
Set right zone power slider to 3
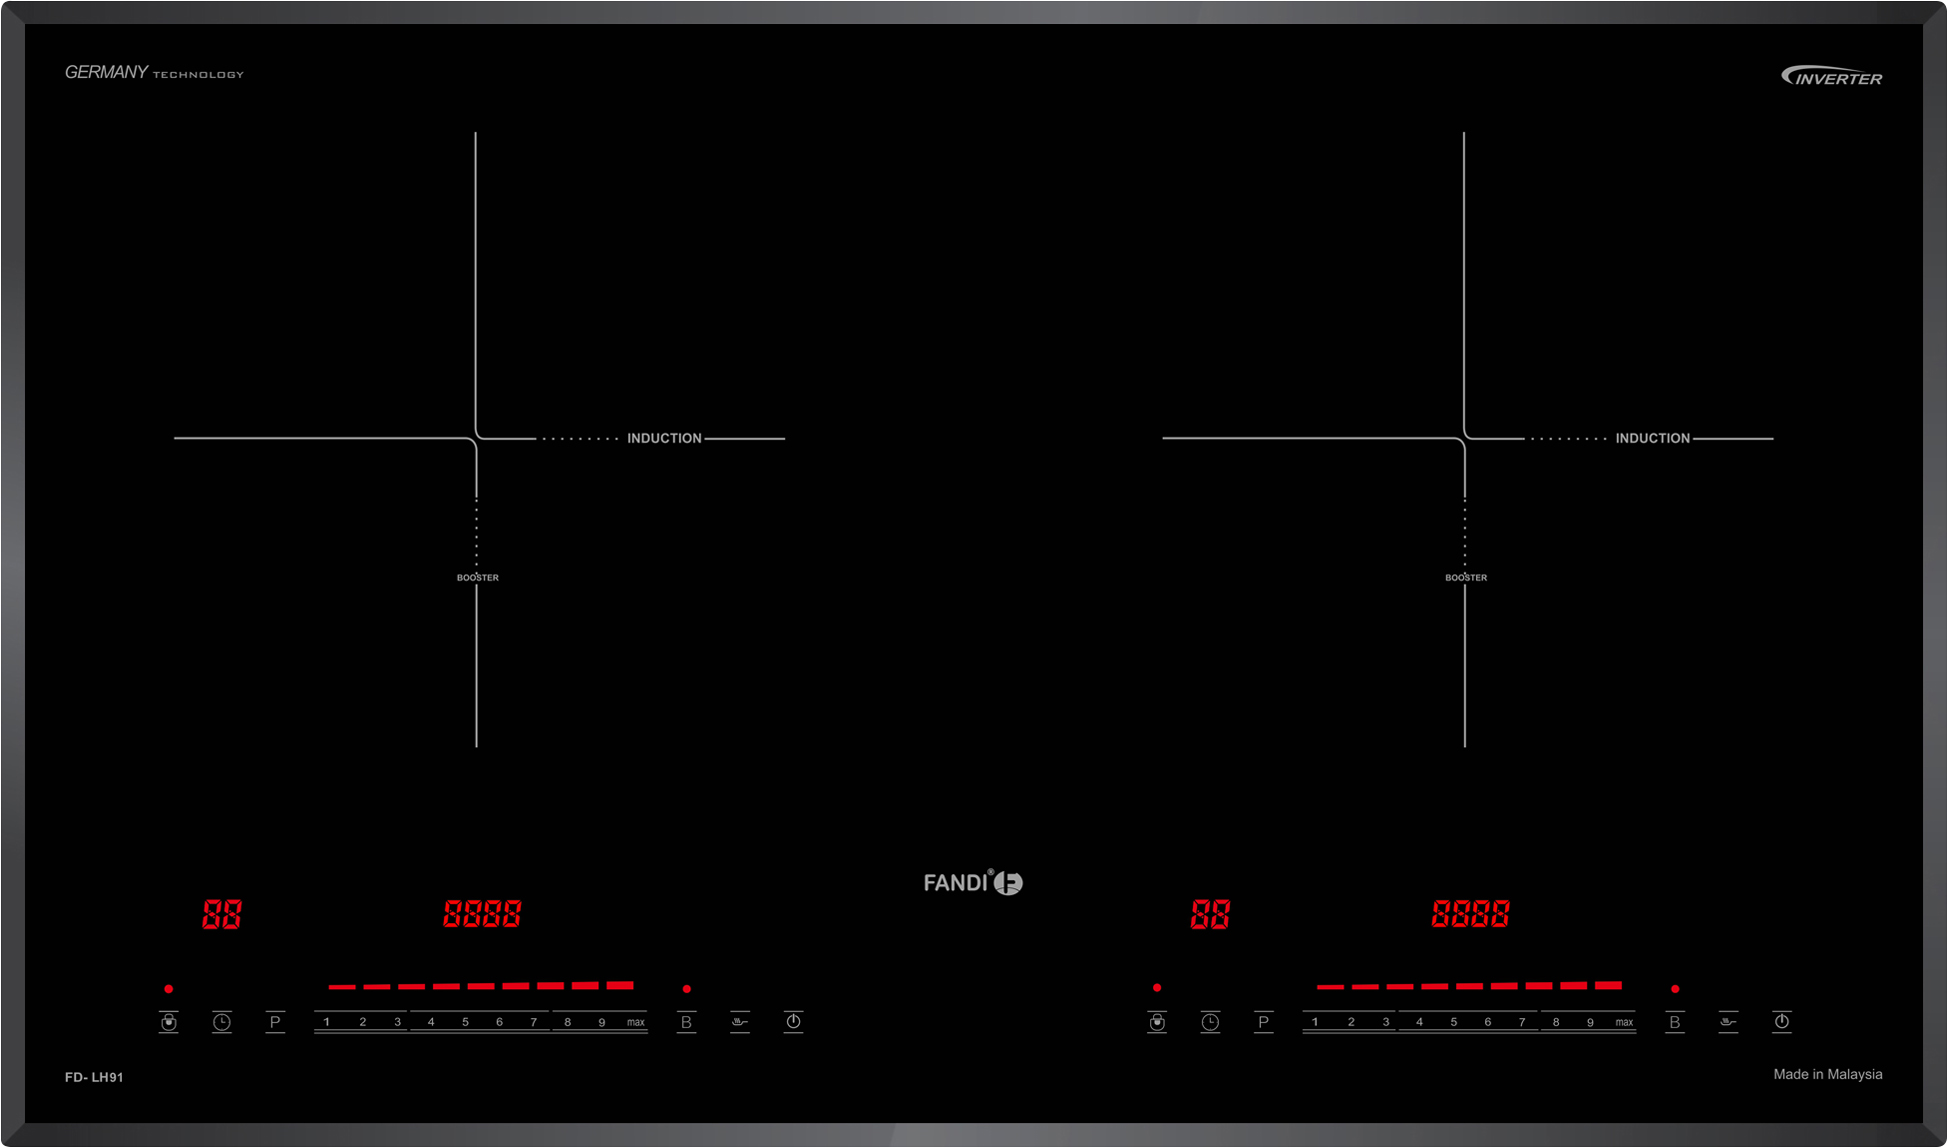(1386, 1022)
